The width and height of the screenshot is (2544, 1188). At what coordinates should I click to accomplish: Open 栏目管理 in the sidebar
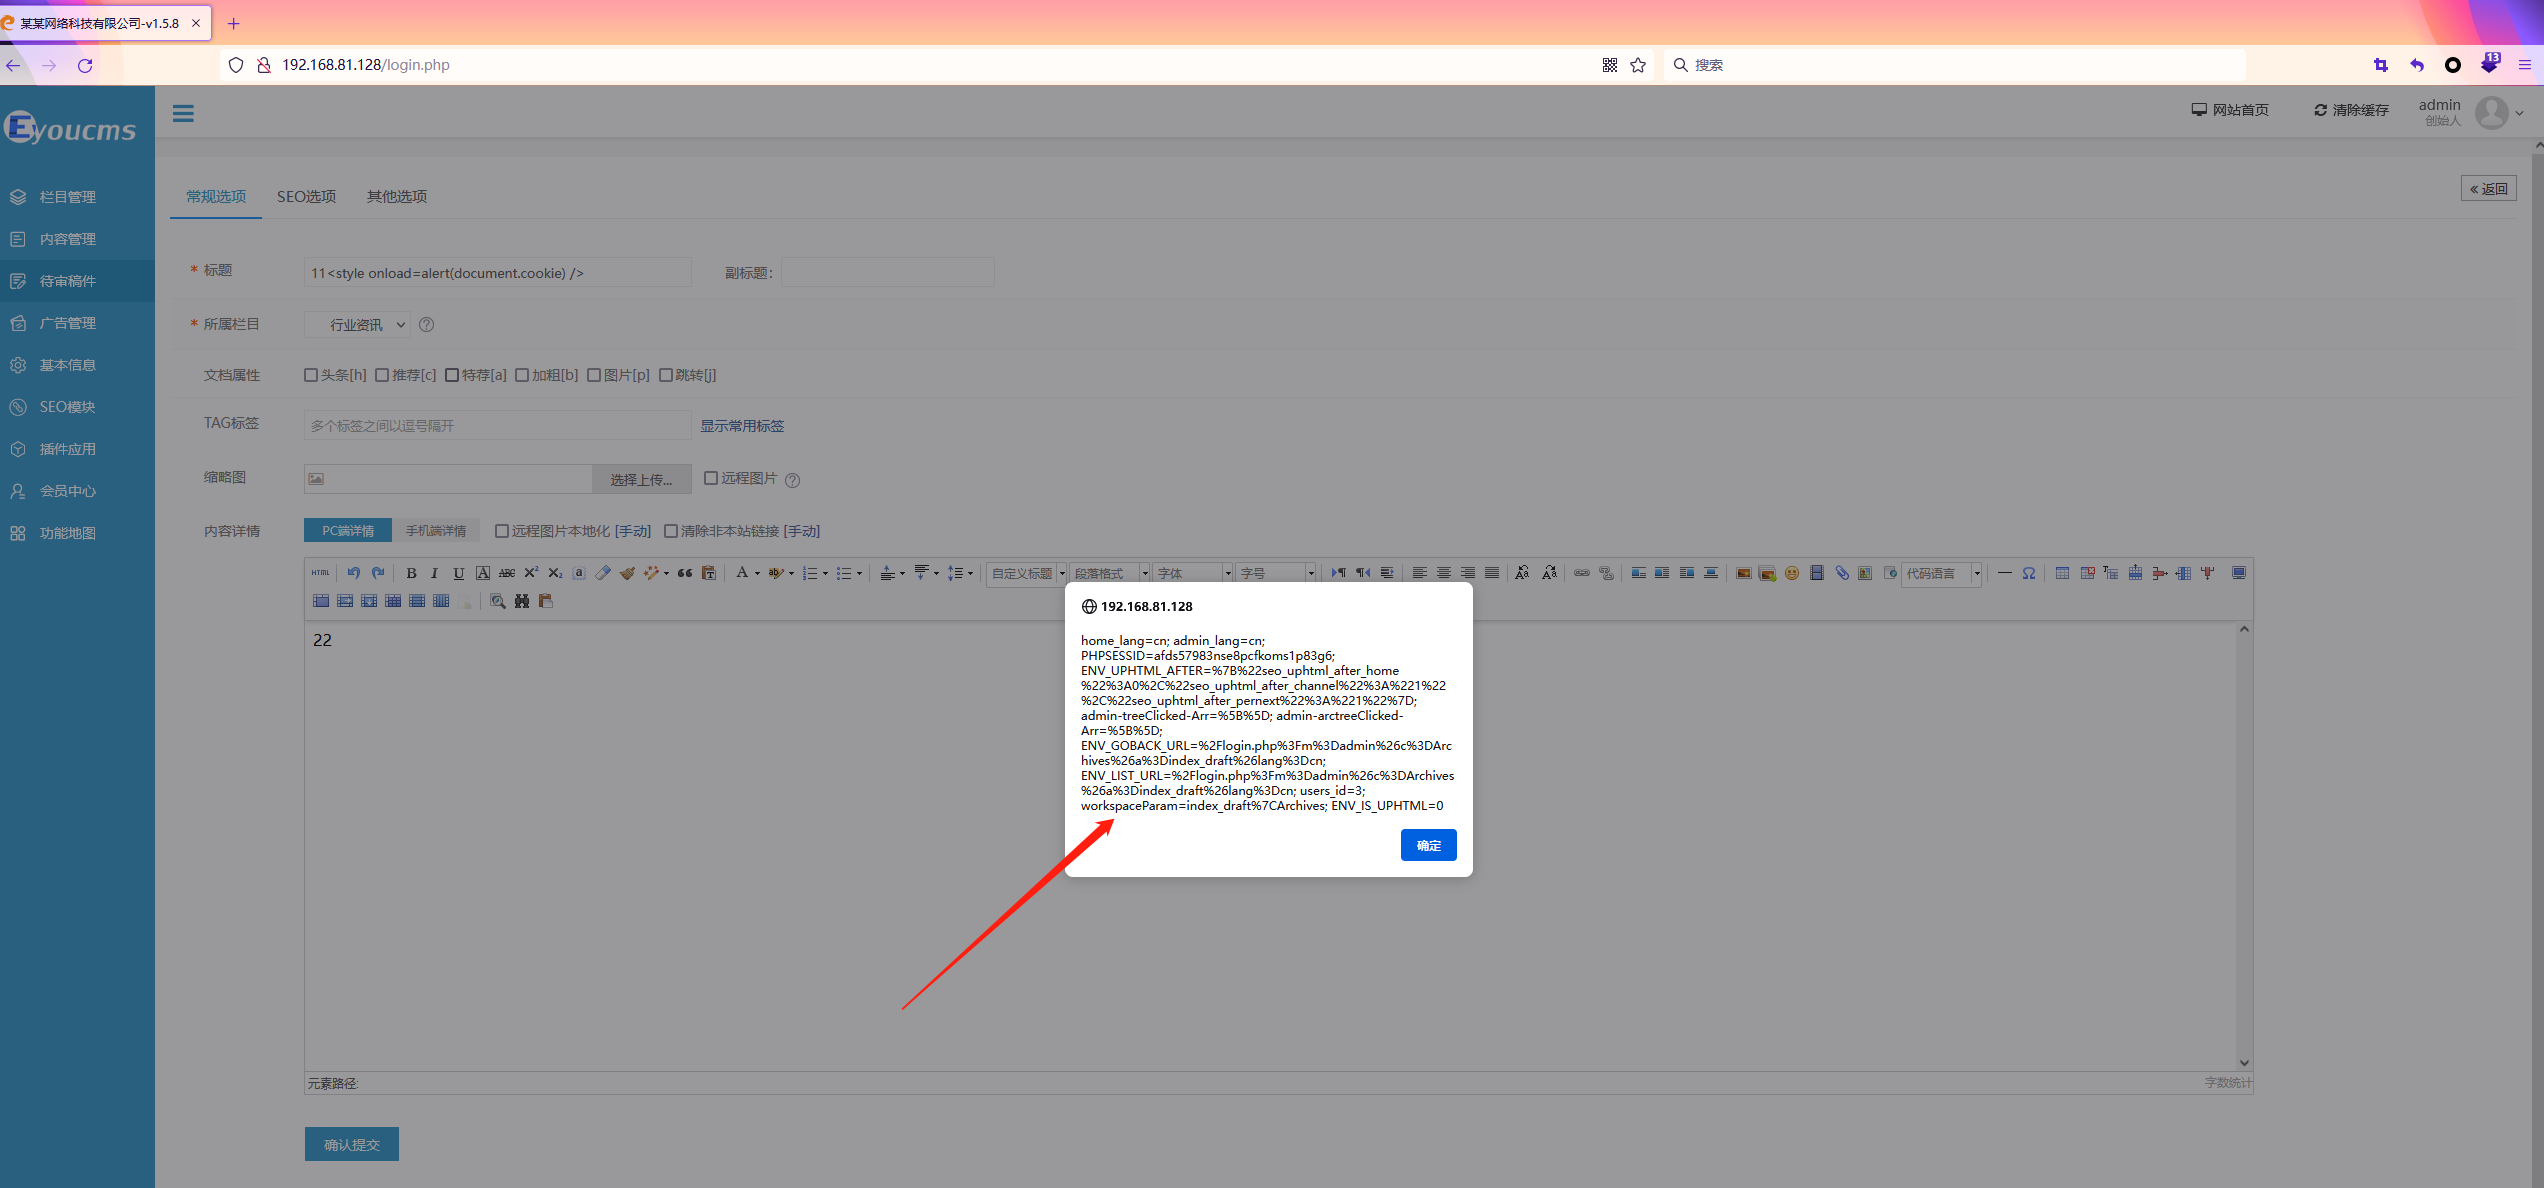[x=67, y=197]
